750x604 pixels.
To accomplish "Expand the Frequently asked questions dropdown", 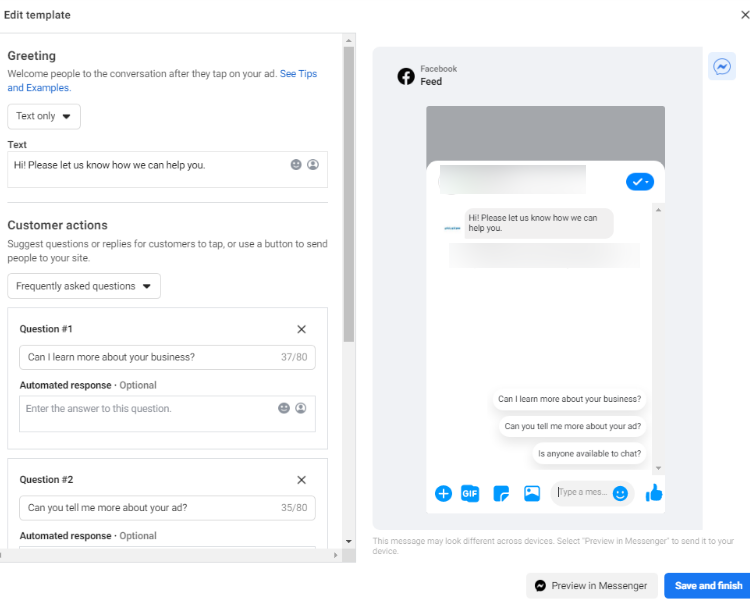I will 84,286.
